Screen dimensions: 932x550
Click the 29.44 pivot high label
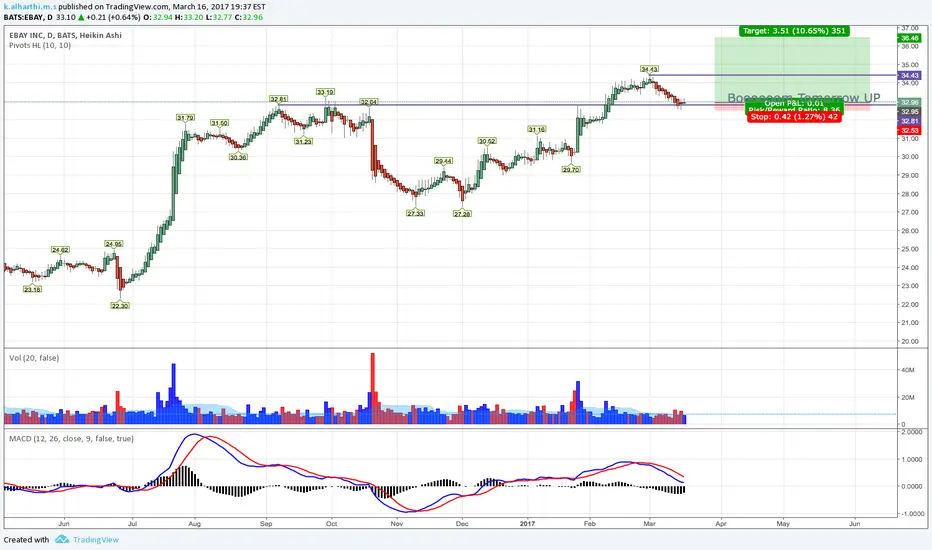coord(443,161)
